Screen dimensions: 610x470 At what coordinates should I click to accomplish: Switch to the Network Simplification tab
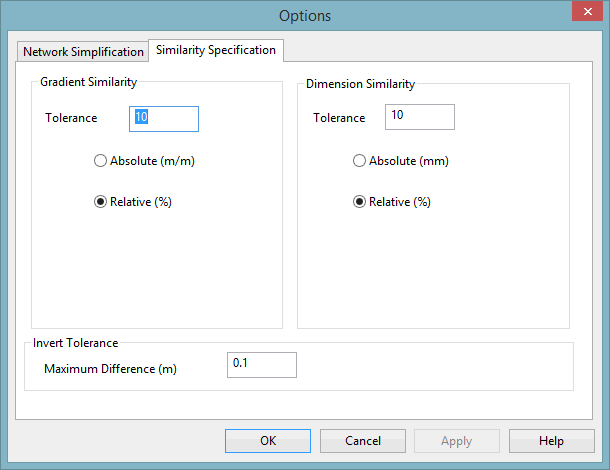point(83,52)
